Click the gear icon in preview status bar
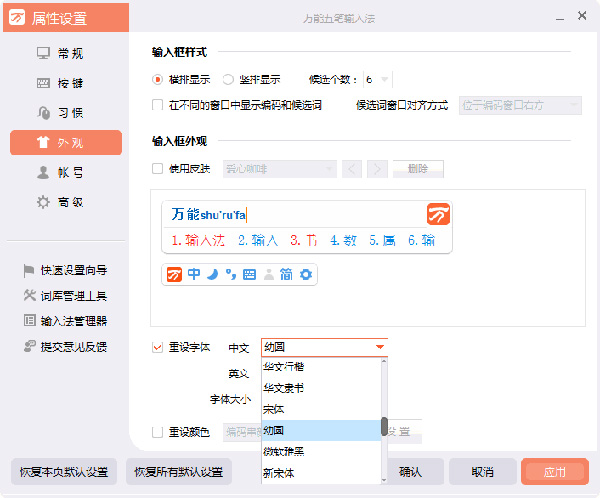Screen dimensions: 600x498 click(x=306, y=274)
